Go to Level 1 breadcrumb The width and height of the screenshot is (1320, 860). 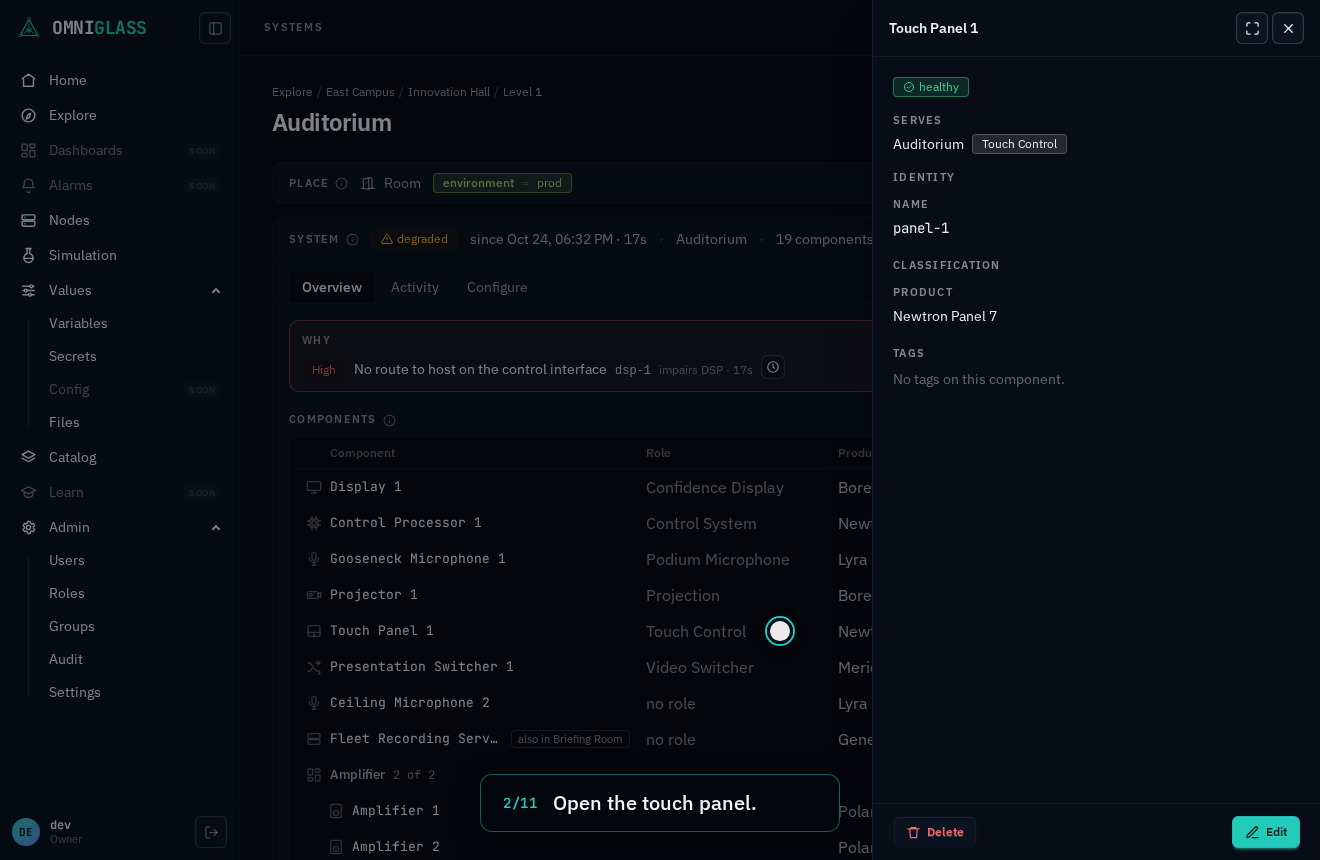tap(522, 92)
